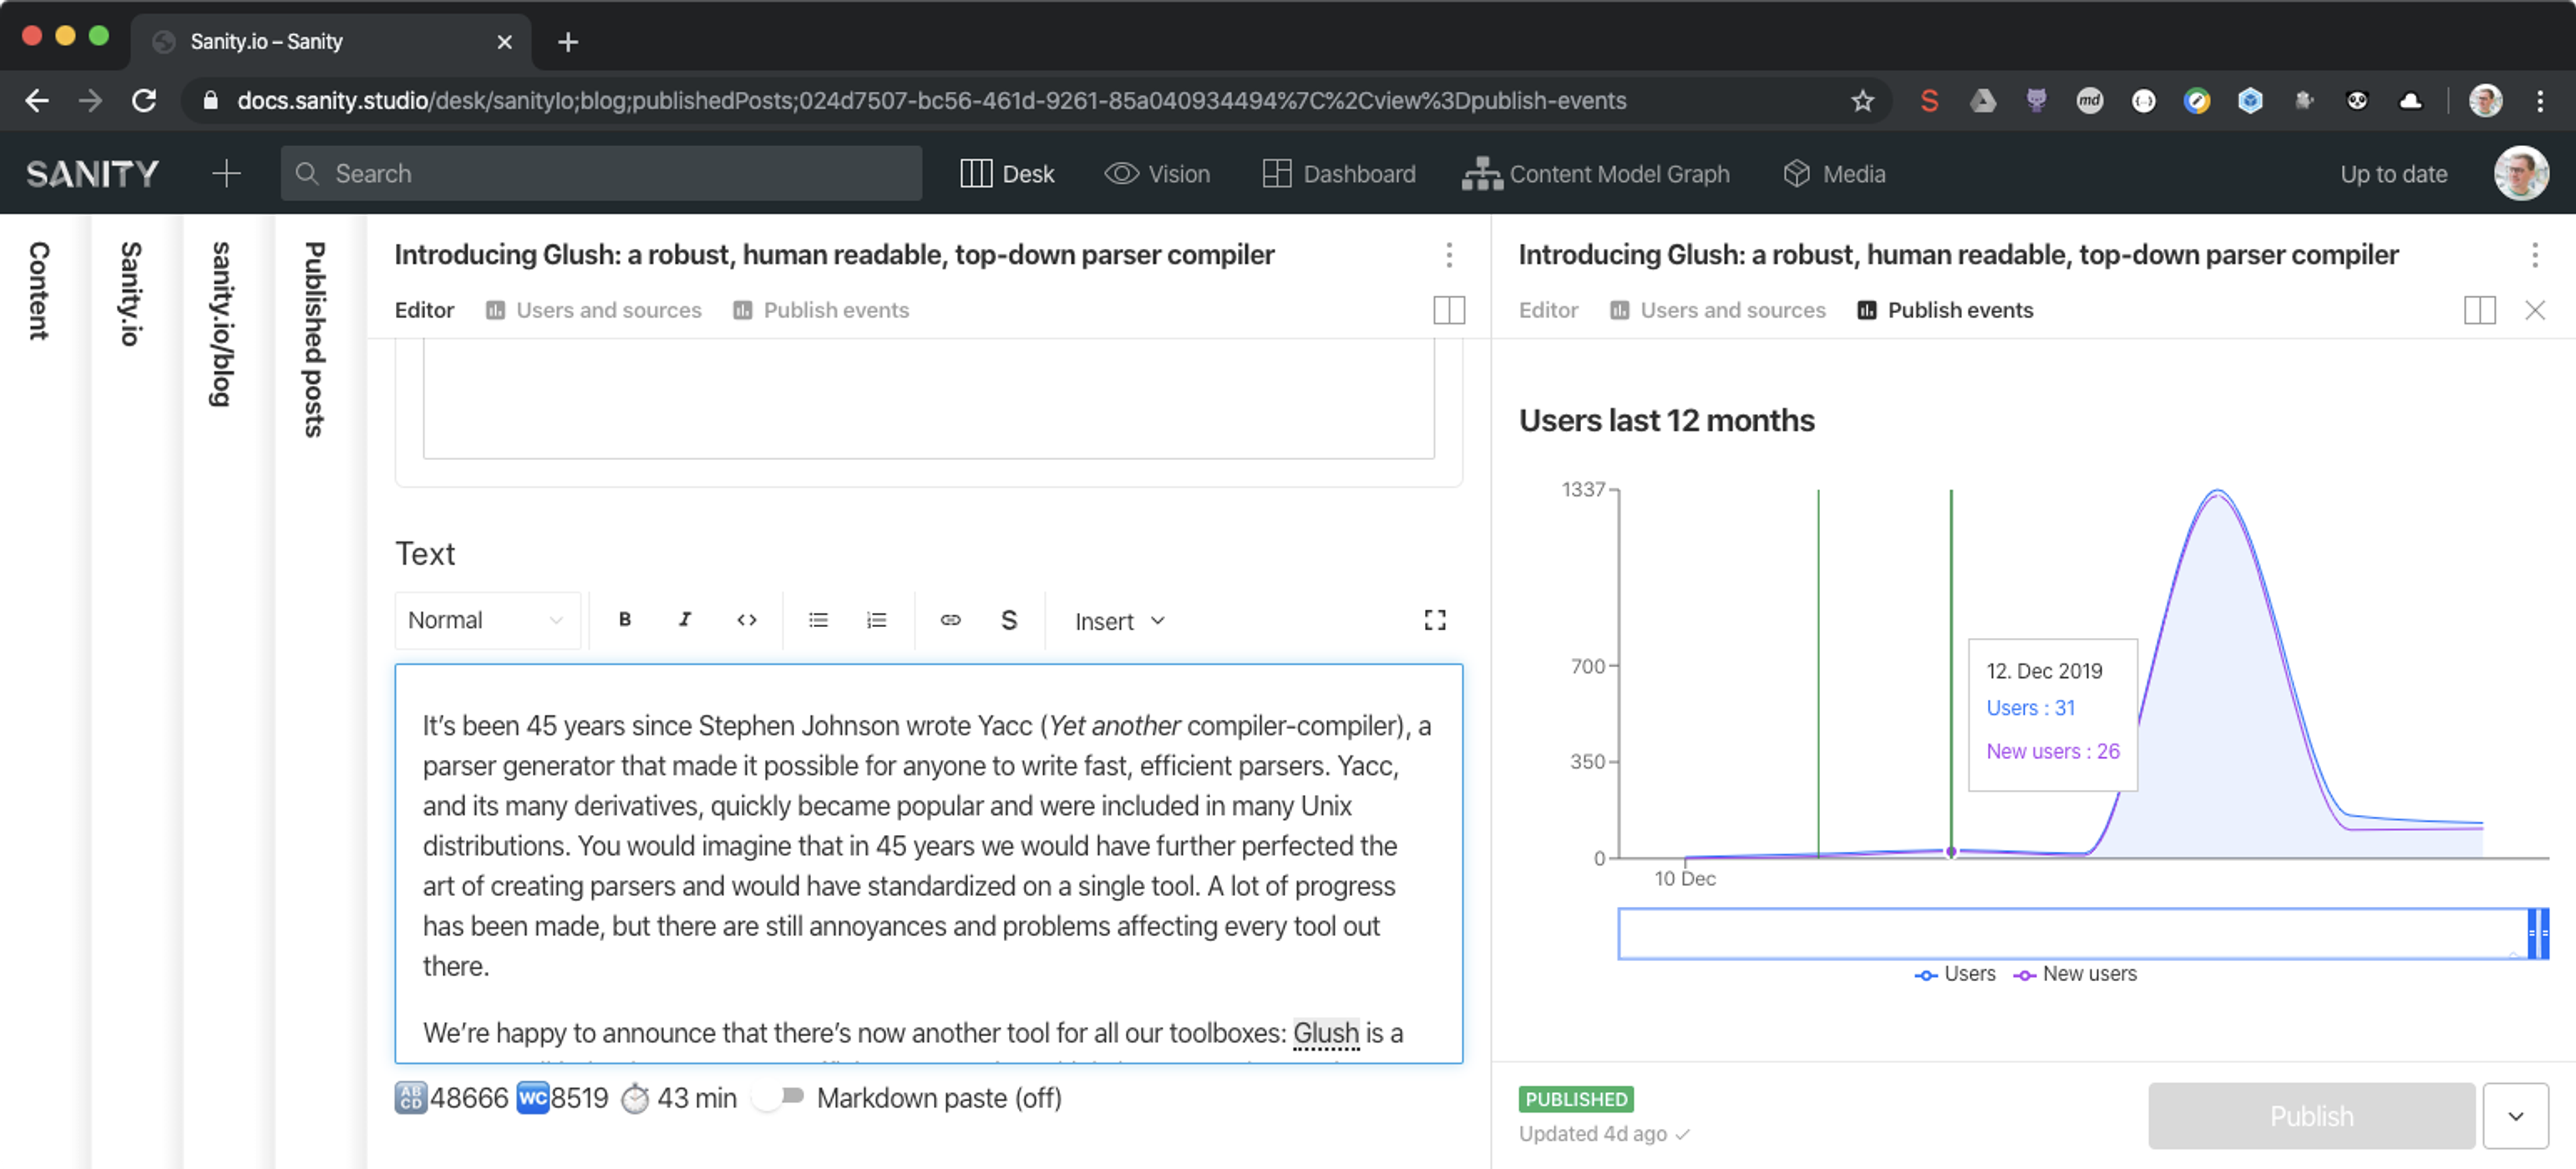Open the Desk tool
Screen dimensions: 2576x1169
coord(1007,173)
